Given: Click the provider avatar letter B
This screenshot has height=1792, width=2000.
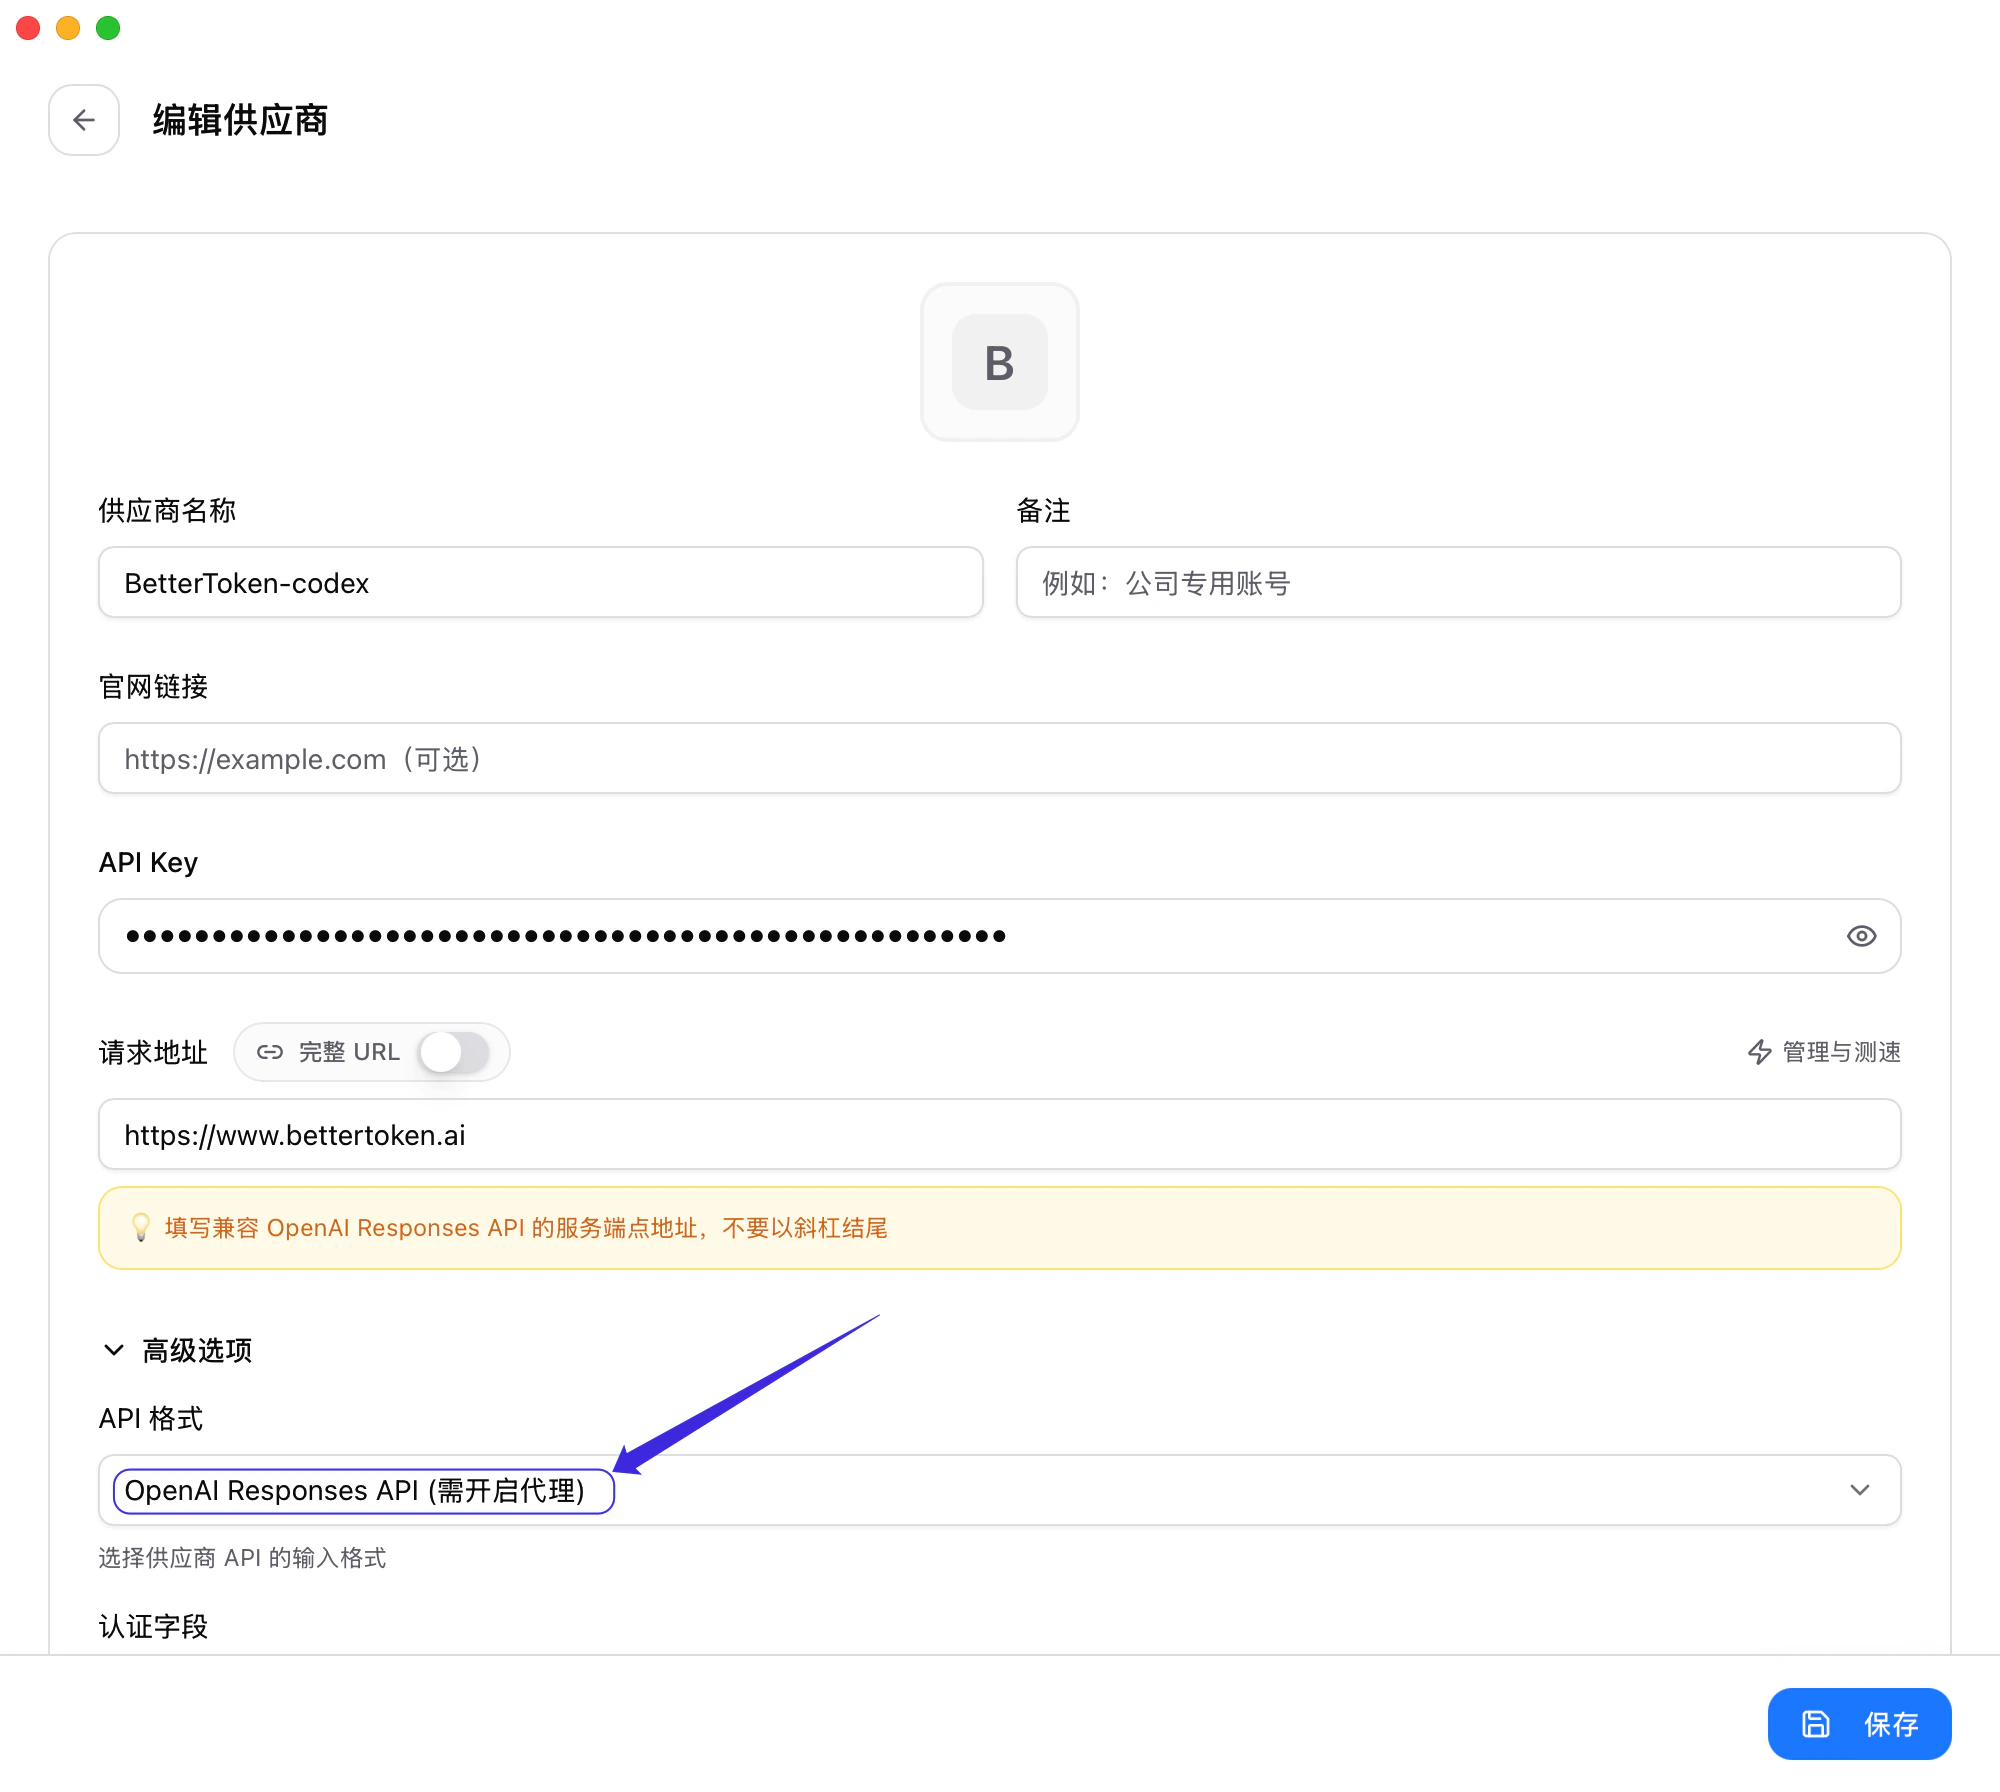Looking at the screenshot, I should (x=999, y=362).
